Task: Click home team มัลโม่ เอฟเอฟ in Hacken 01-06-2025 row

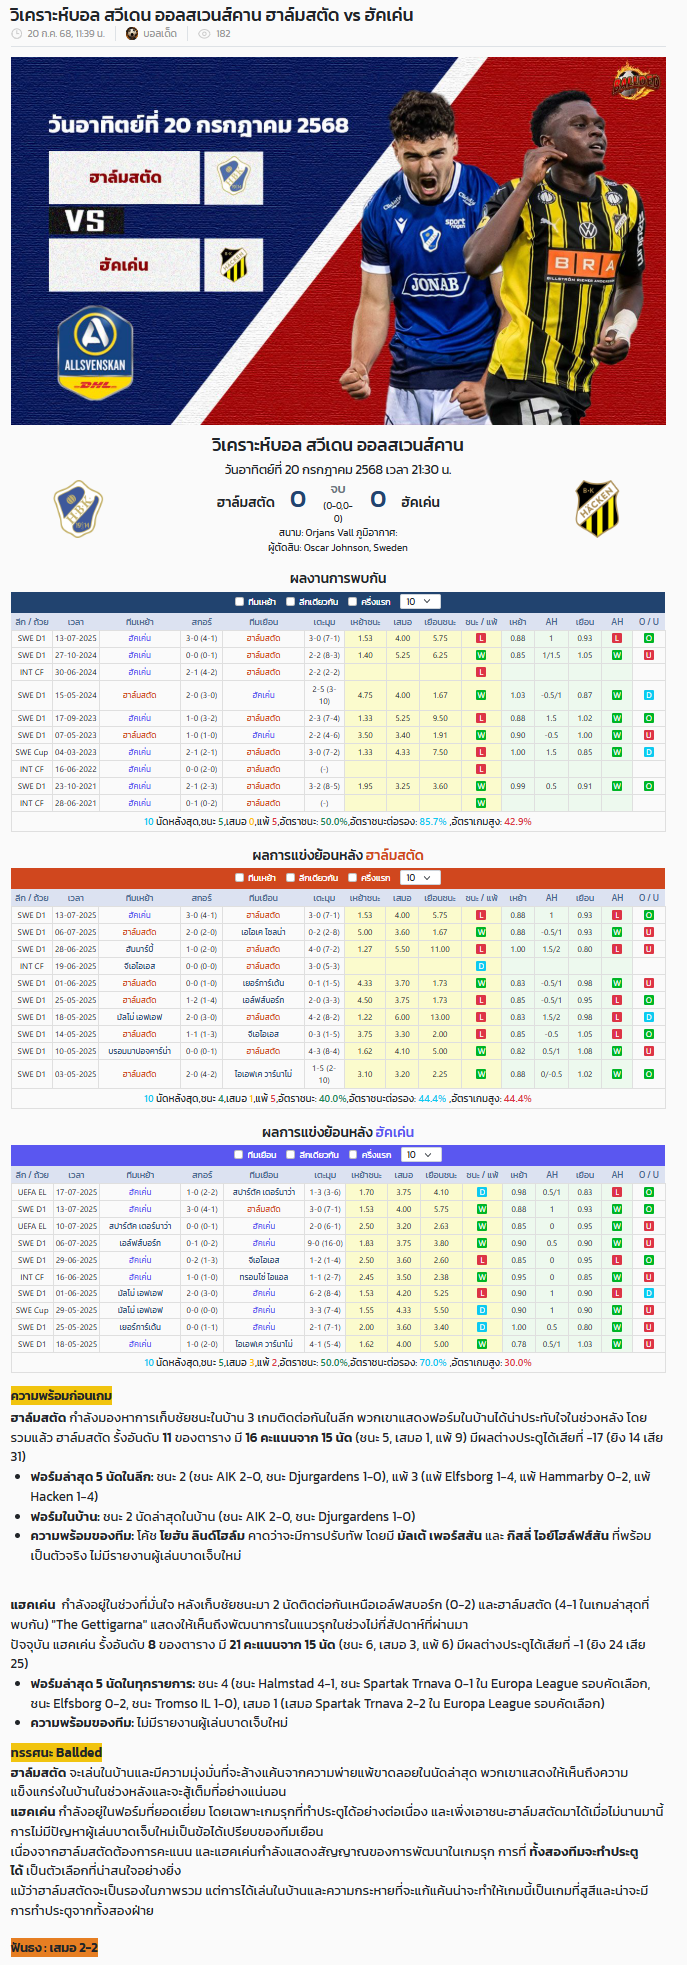Action: [139, 1294]
